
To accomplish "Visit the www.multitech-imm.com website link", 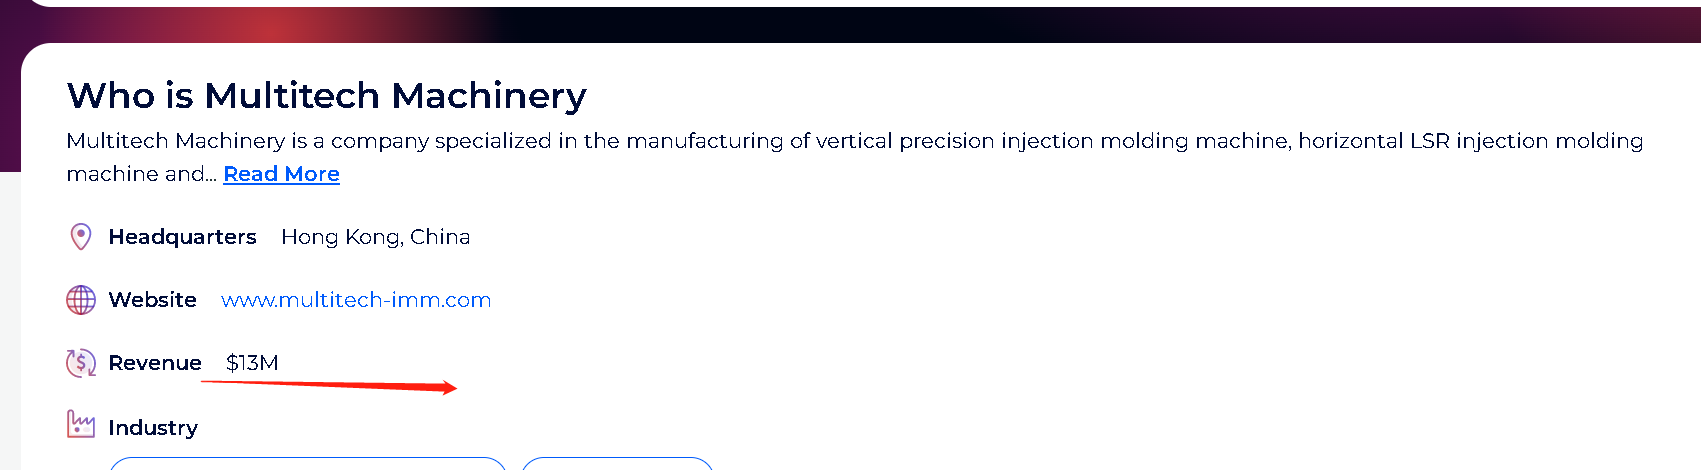I will point(356,300).
